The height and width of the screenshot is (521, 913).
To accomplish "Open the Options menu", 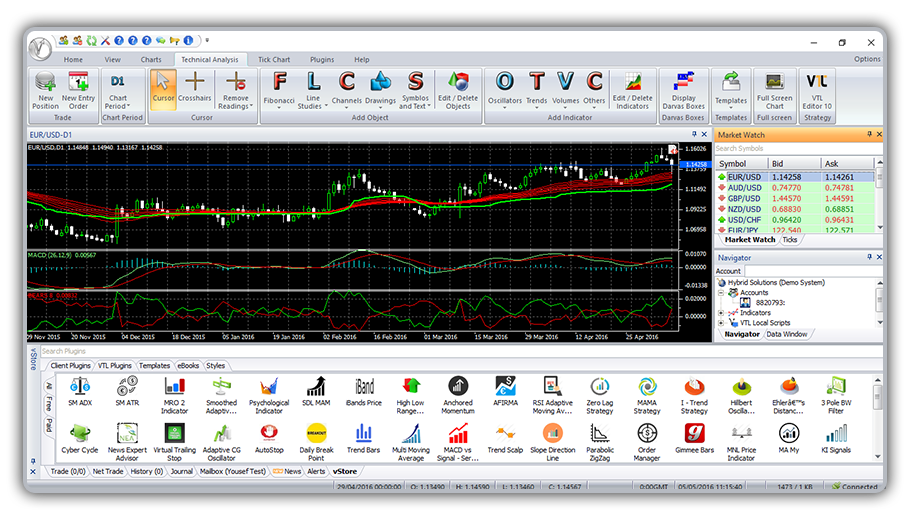I will point(867,59).
